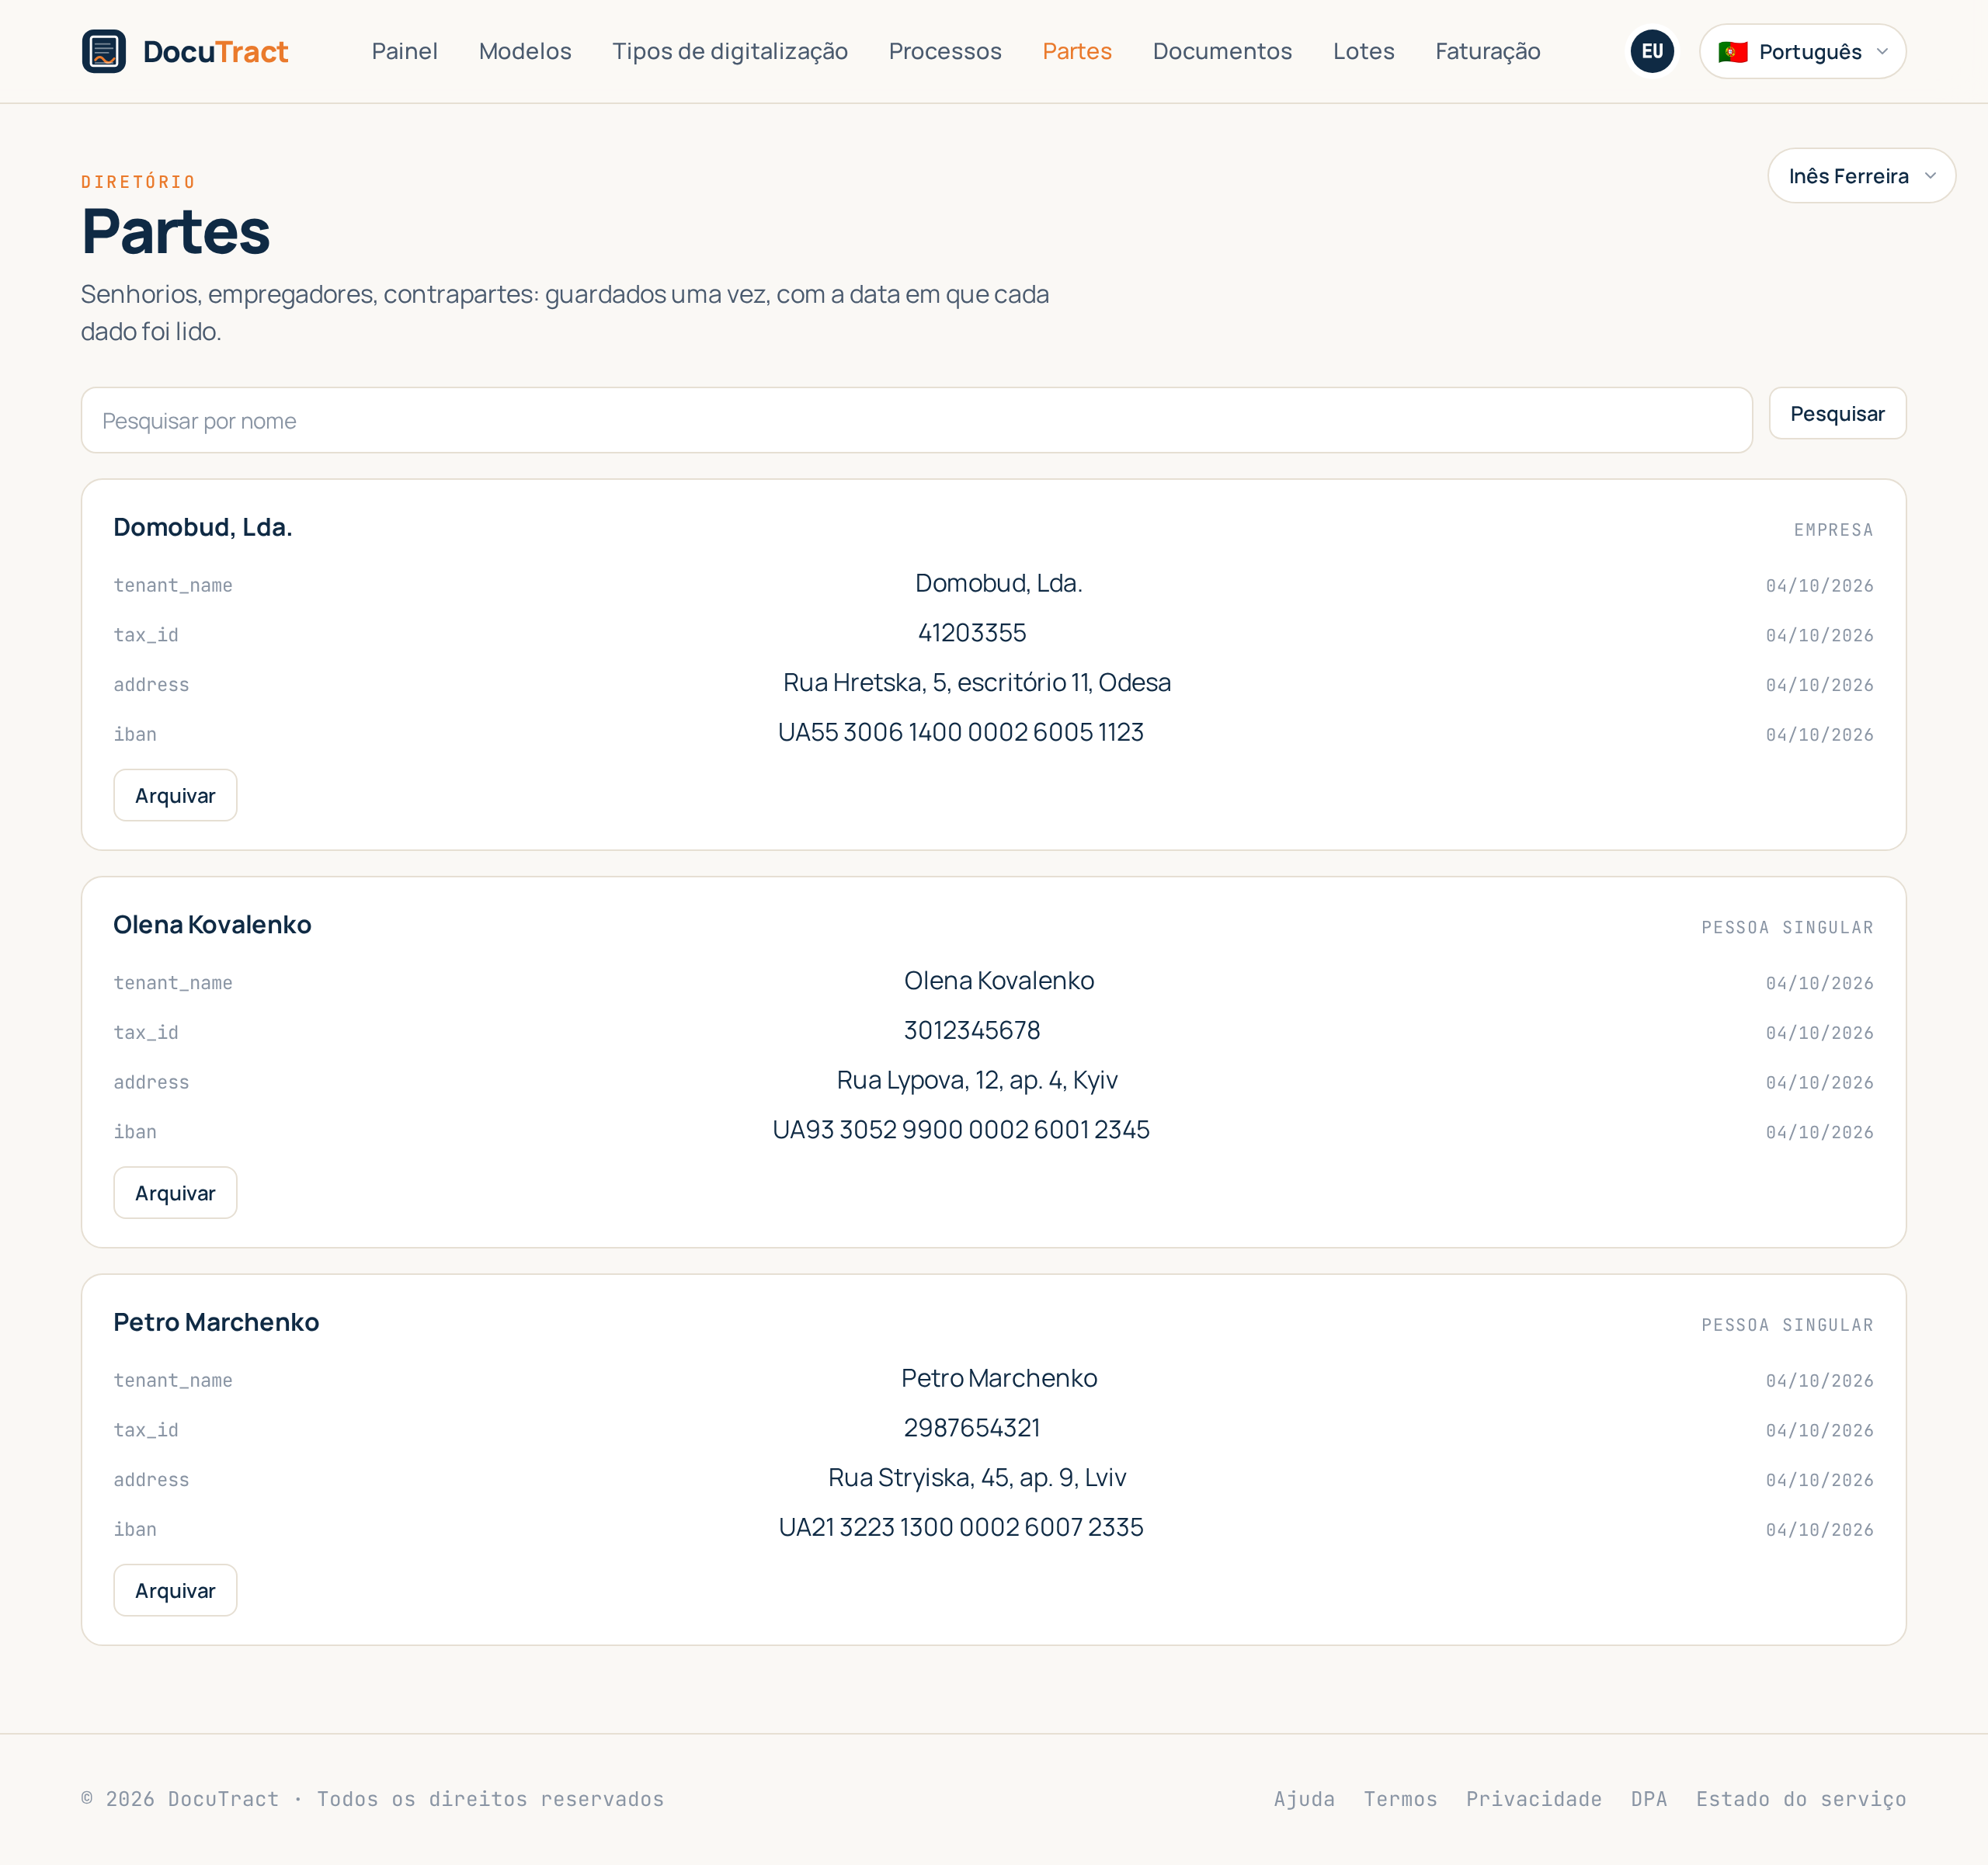Click the DocuTract logo icon

coord(104,51)
